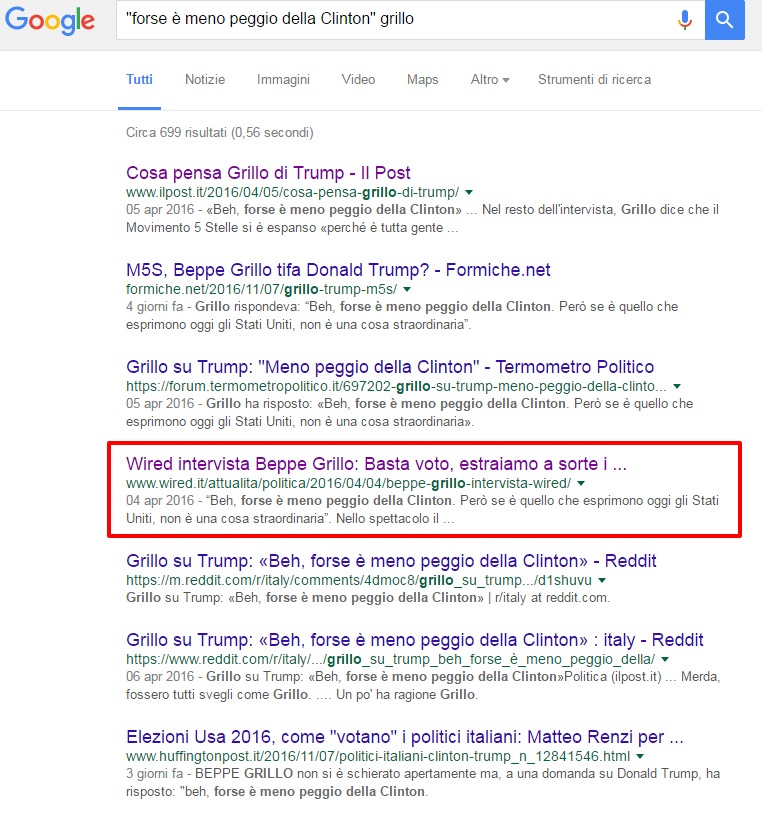Click the www.wired.it URL text

(x=348, y=483)
